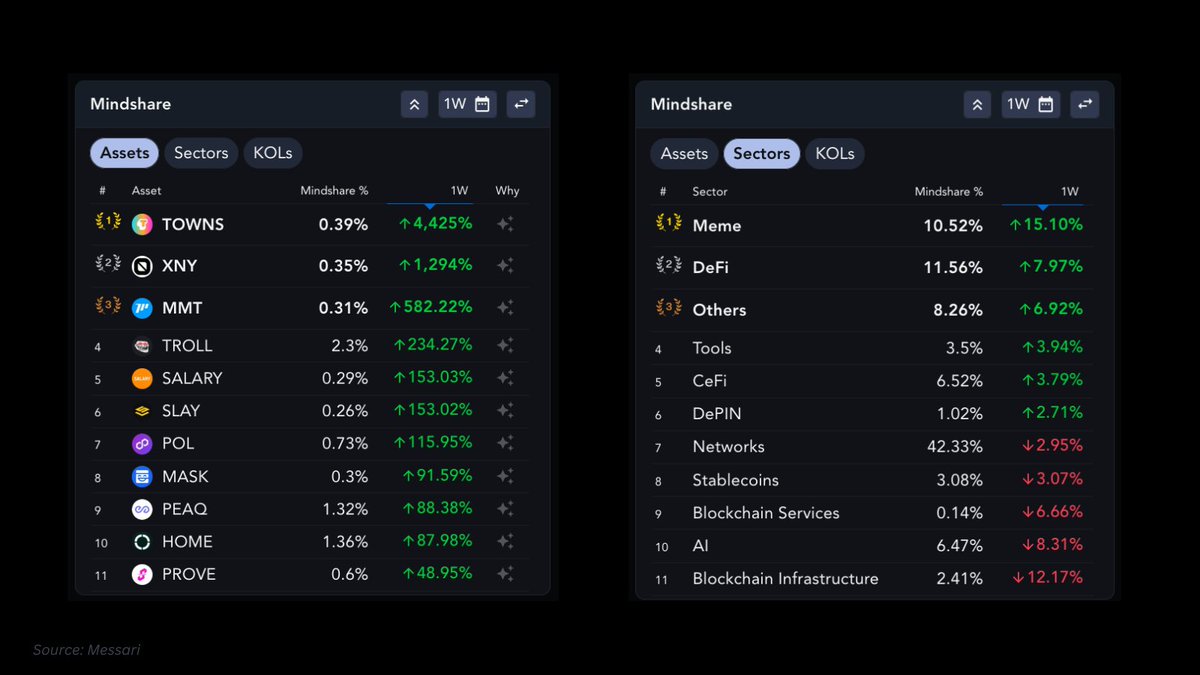The width and height of the screenshot is (1200, 675).
Task: Switch to Assets tab in right panel
Action: coord(684,153)
